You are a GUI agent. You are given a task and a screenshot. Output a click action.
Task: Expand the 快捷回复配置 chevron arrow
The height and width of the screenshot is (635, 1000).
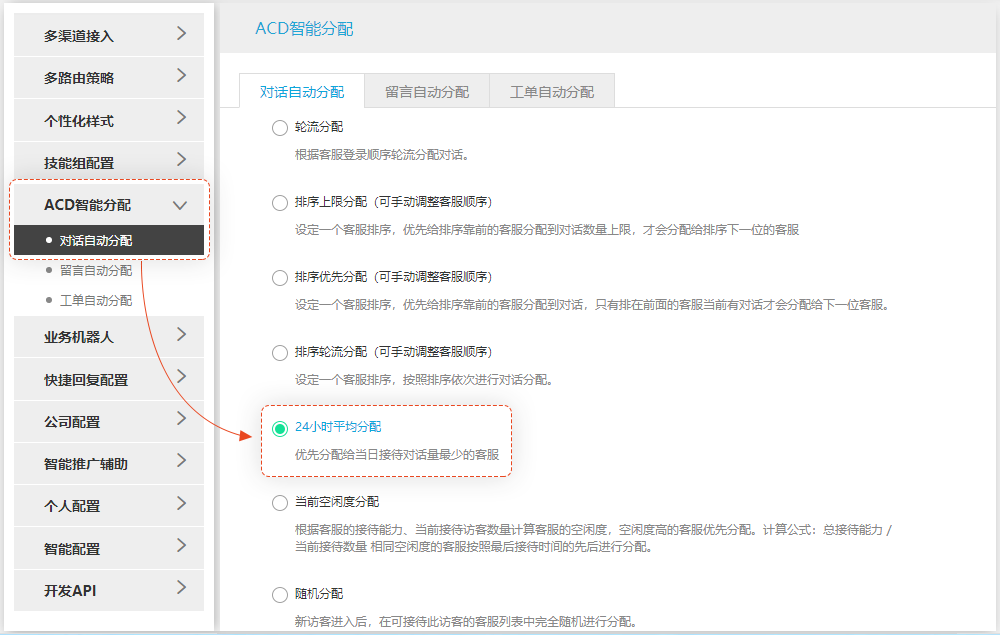tap(181, 376)
